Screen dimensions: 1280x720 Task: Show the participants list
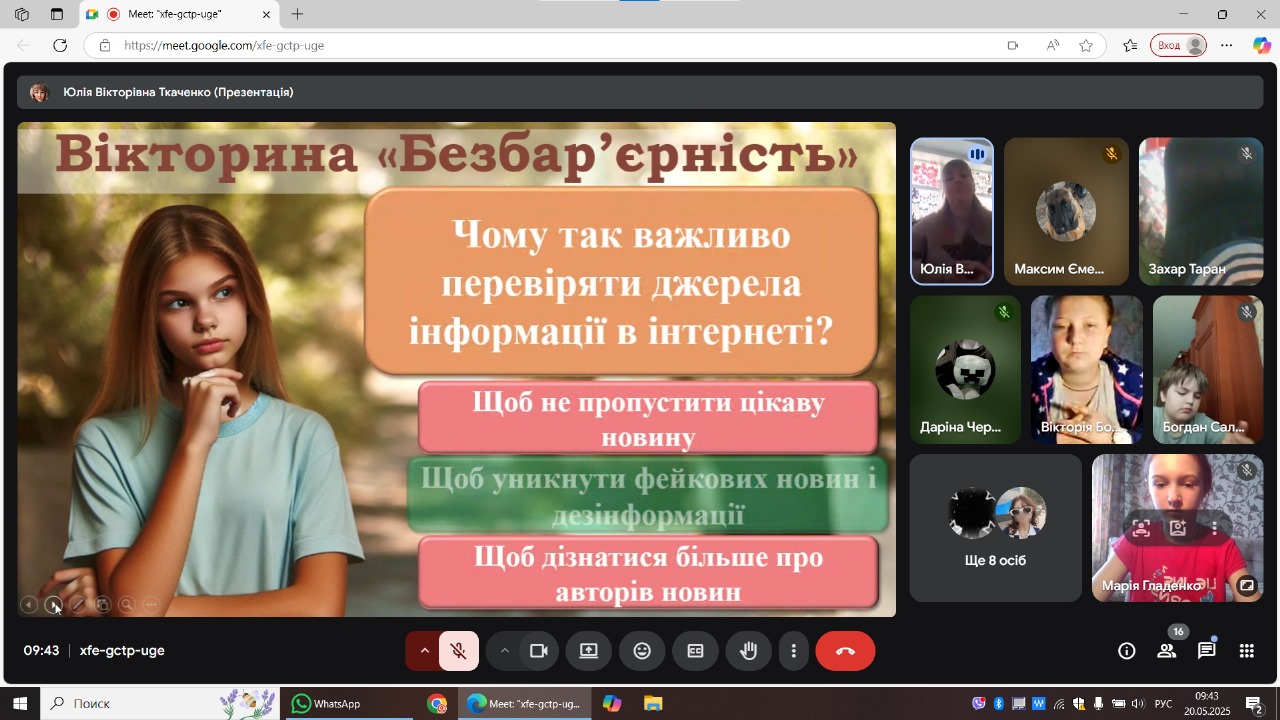coord(1167,651)
